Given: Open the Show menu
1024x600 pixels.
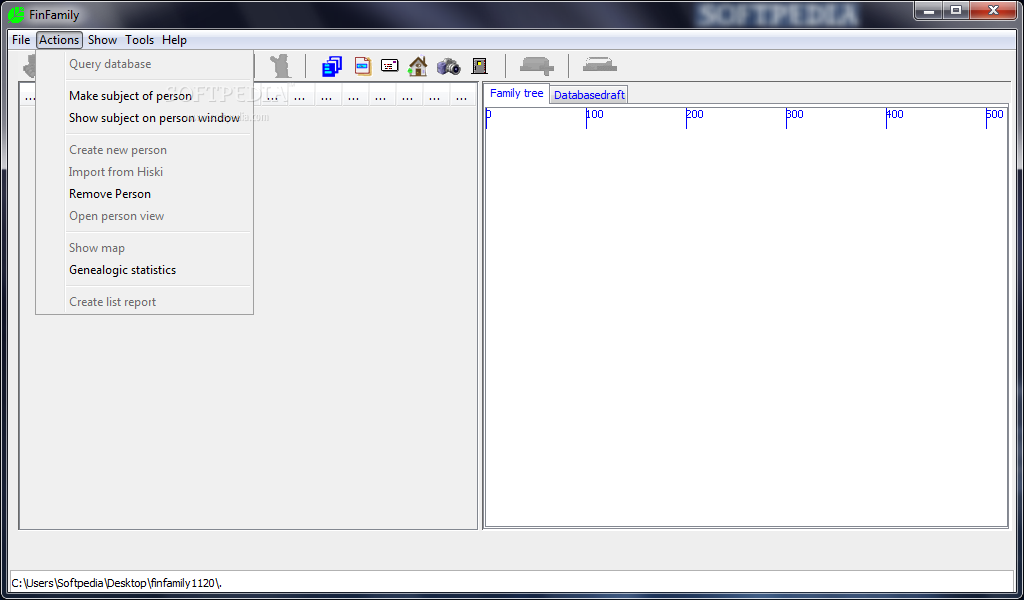Looking at the screenshot, I should click(x=103, y=40).
